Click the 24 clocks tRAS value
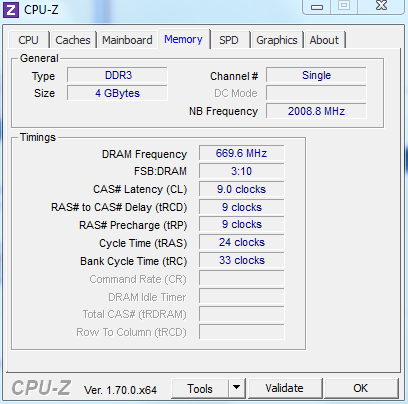Image resolution: width=408 pixels, height=404 pixels. [242, 242]
